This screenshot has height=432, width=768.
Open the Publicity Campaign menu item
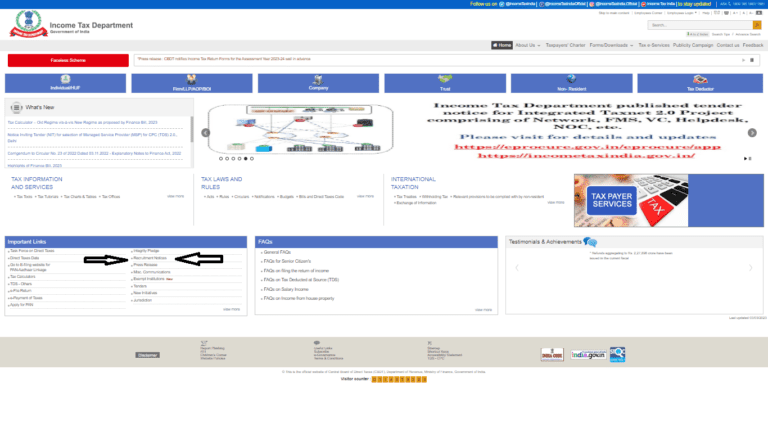click(x=693, y=45)
